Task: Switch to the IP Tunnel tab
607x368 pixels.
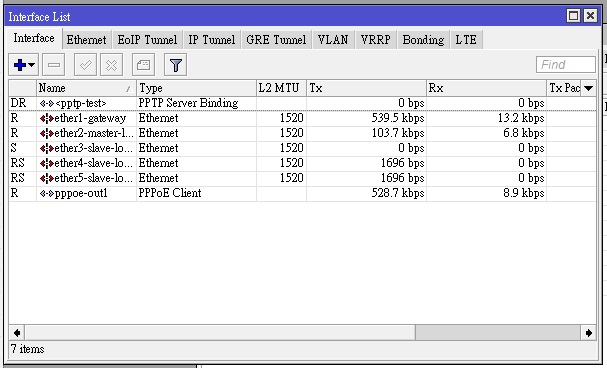Action: 211,40
